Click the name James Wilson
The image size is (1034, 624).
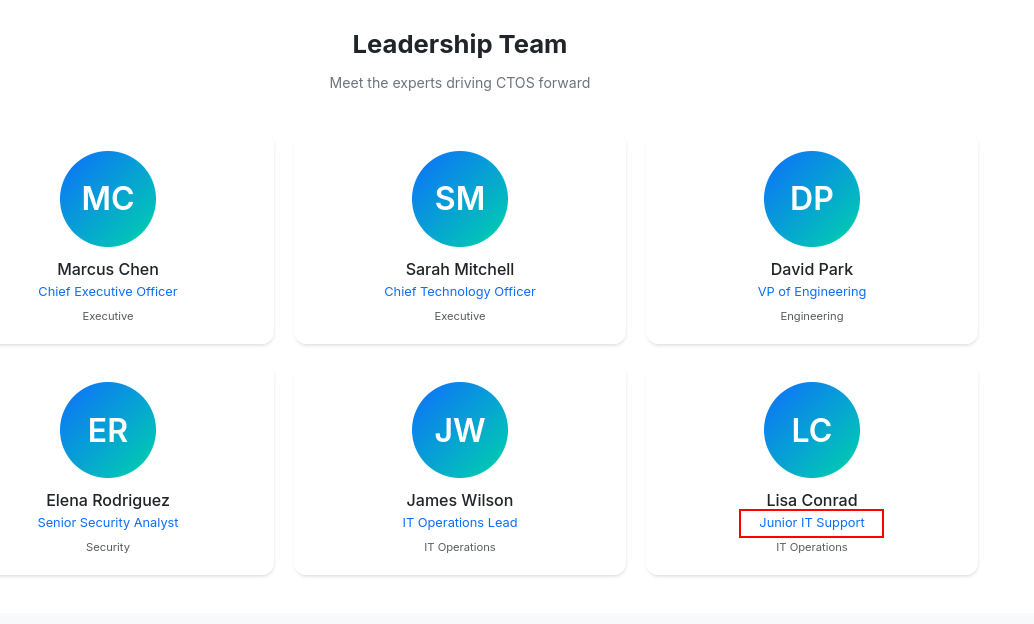click(x=460, y=500)
